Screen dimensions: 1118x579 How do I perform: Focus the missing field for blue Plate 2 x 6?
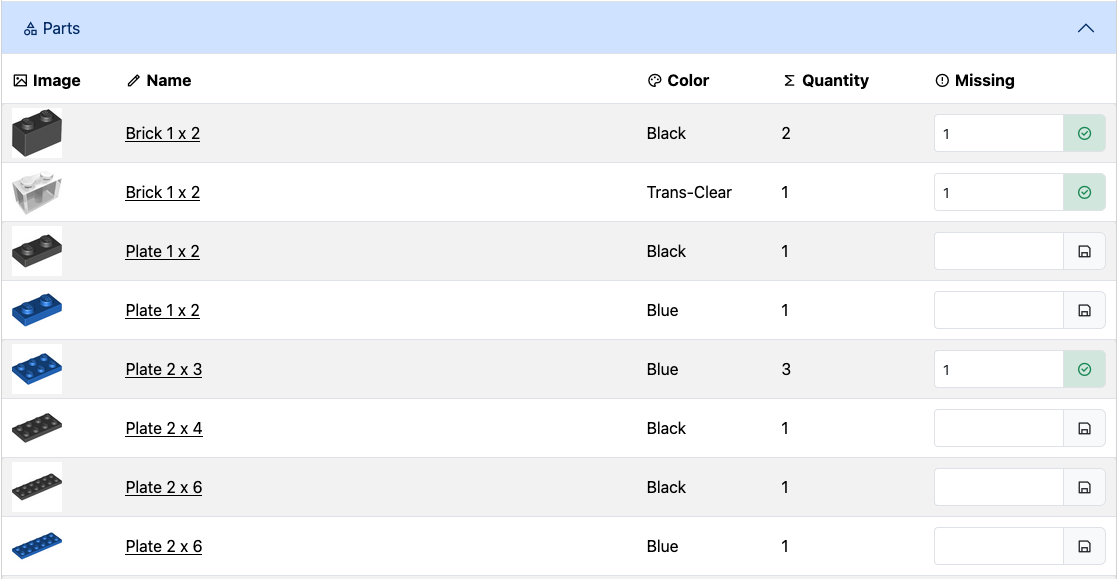(x=998, y=547)
